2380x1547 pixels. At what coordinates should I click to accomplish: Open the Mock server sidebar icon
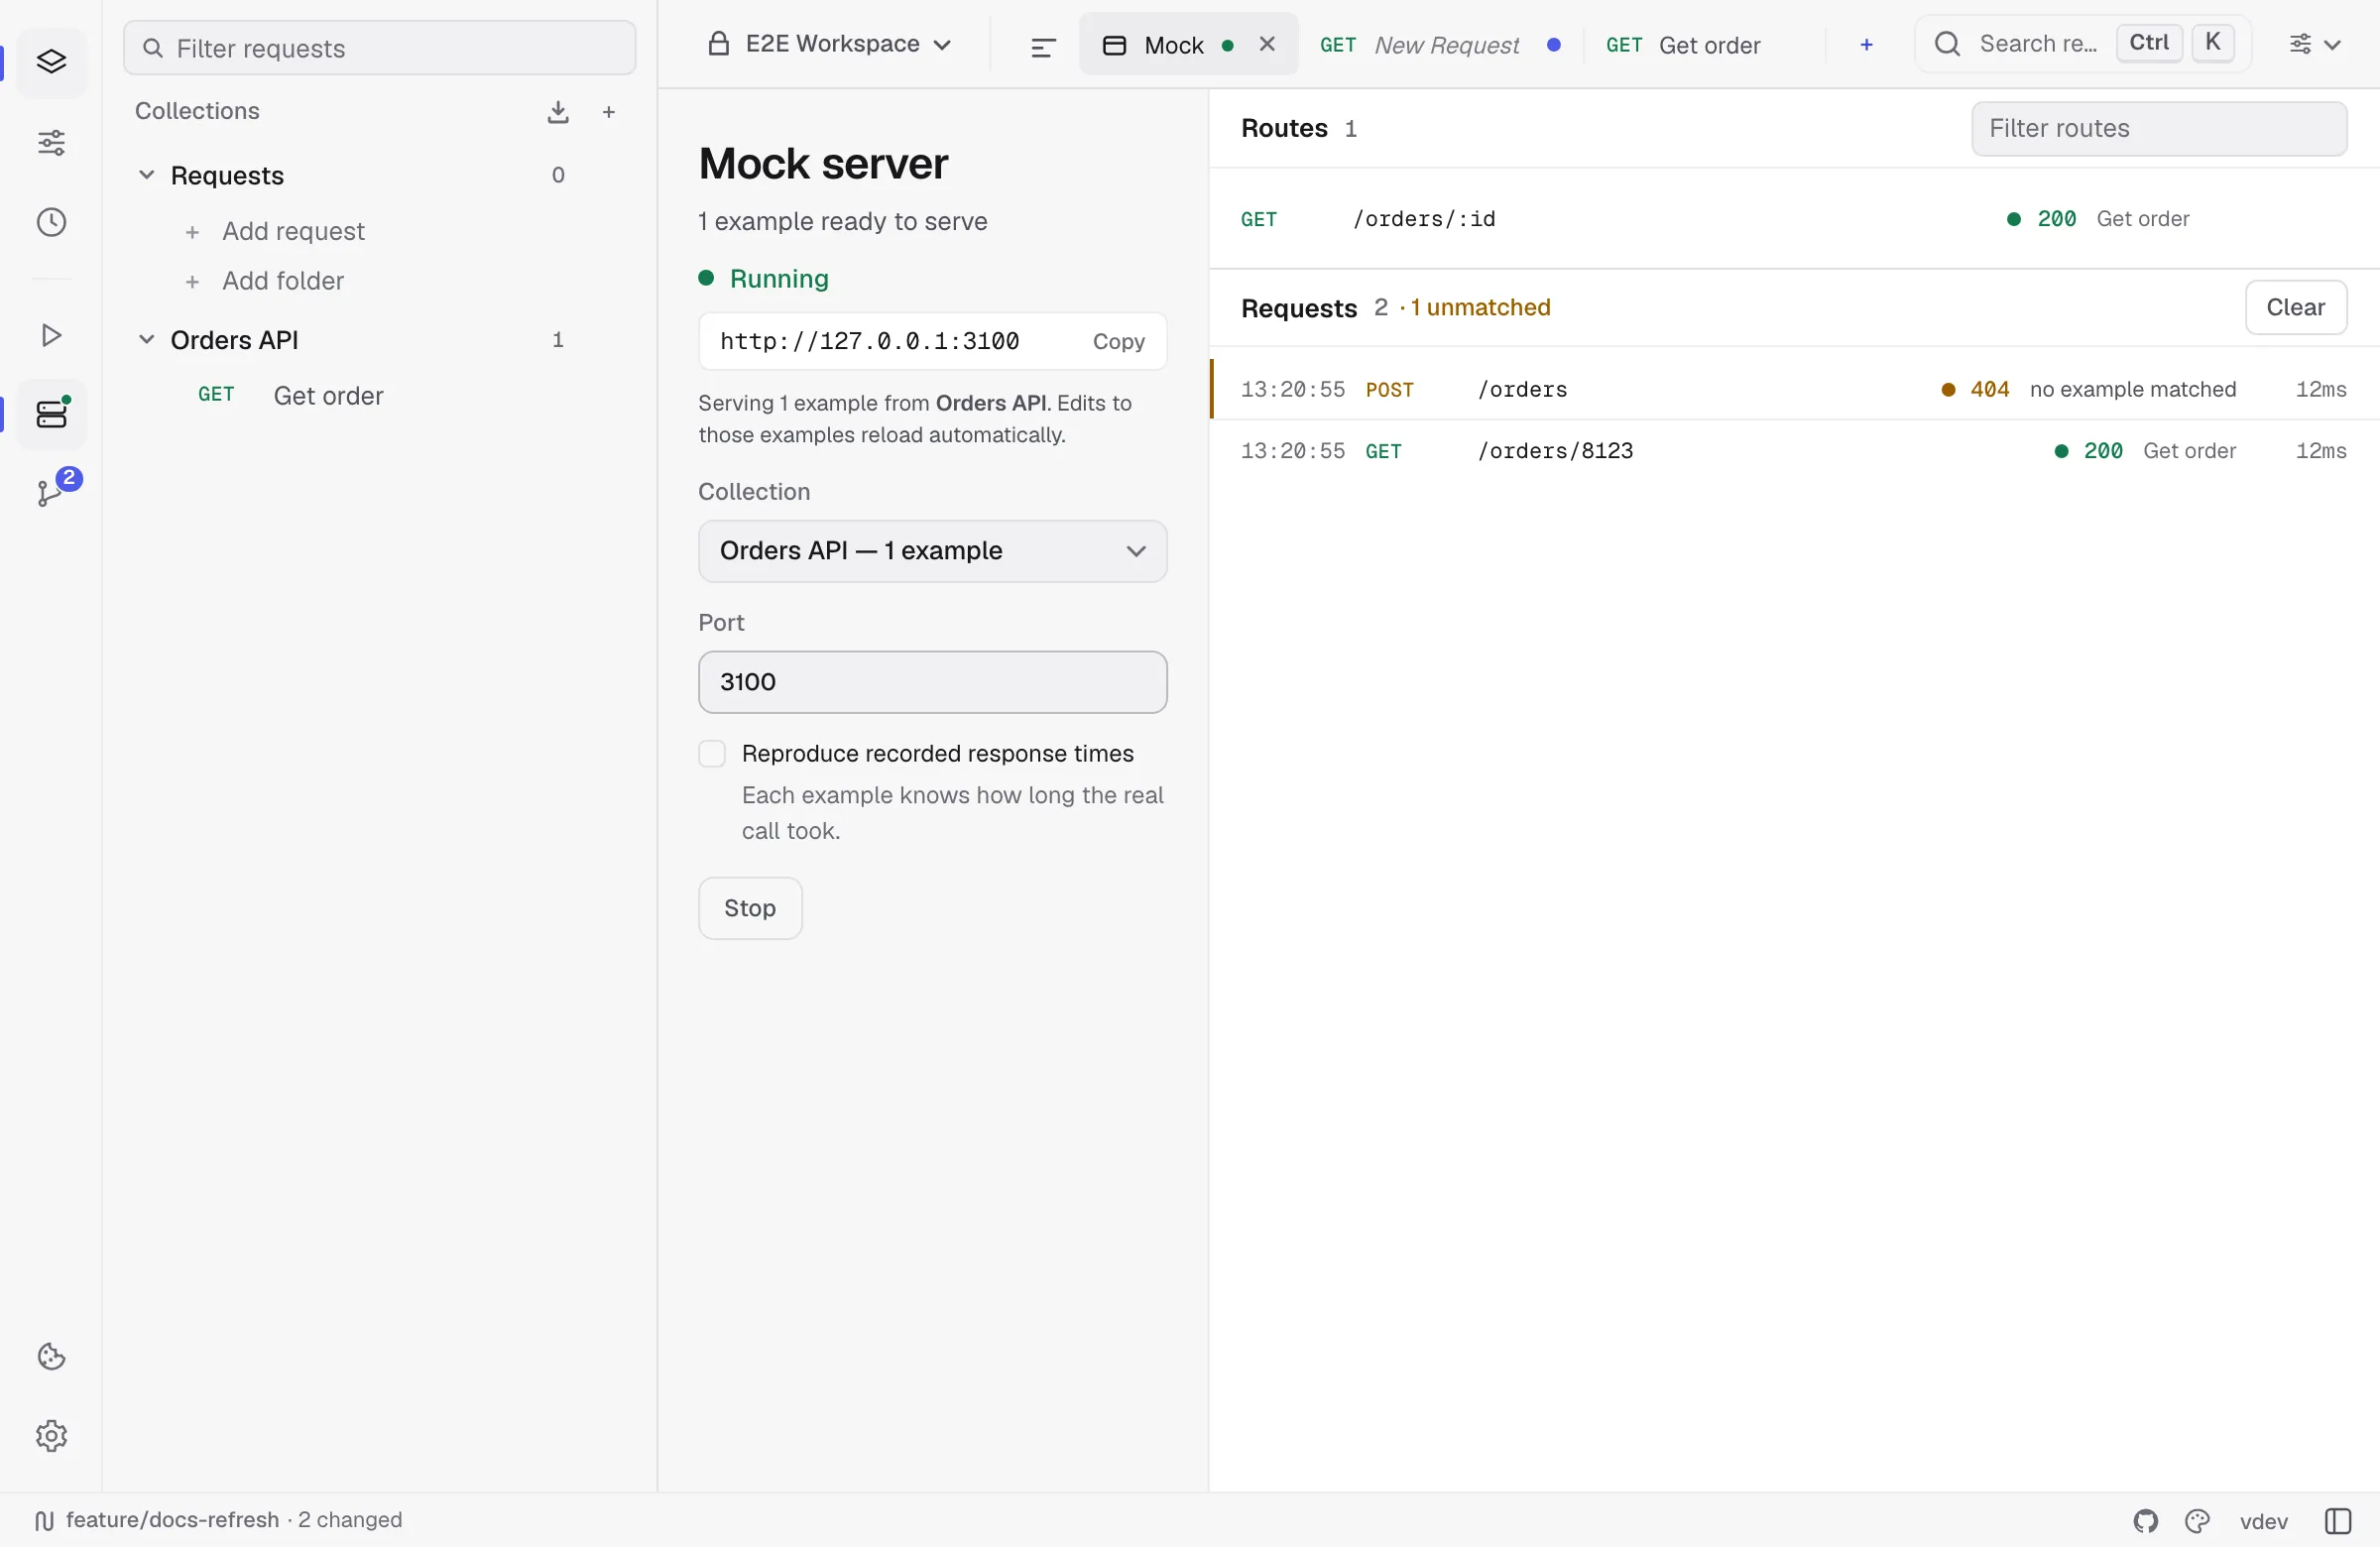point(51,414)
